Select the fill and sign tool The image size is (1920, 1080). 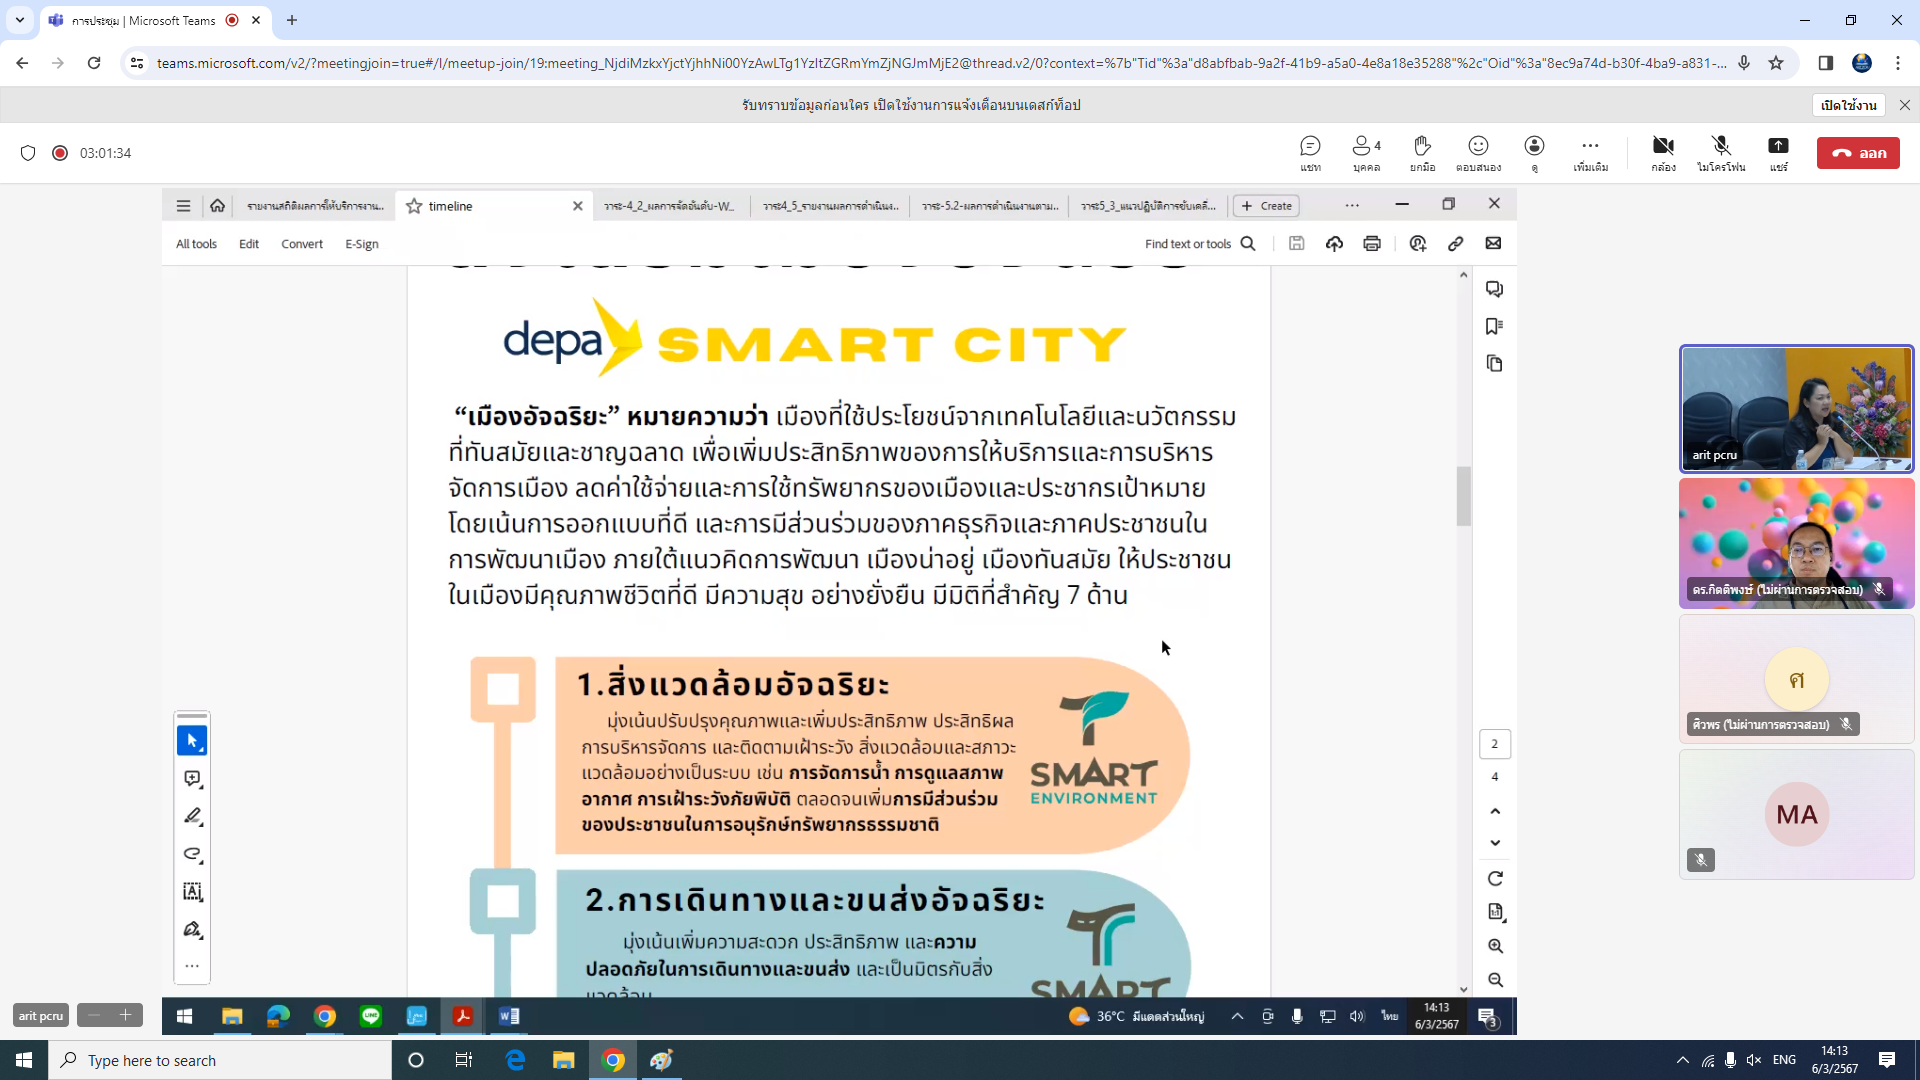(192, 930)
